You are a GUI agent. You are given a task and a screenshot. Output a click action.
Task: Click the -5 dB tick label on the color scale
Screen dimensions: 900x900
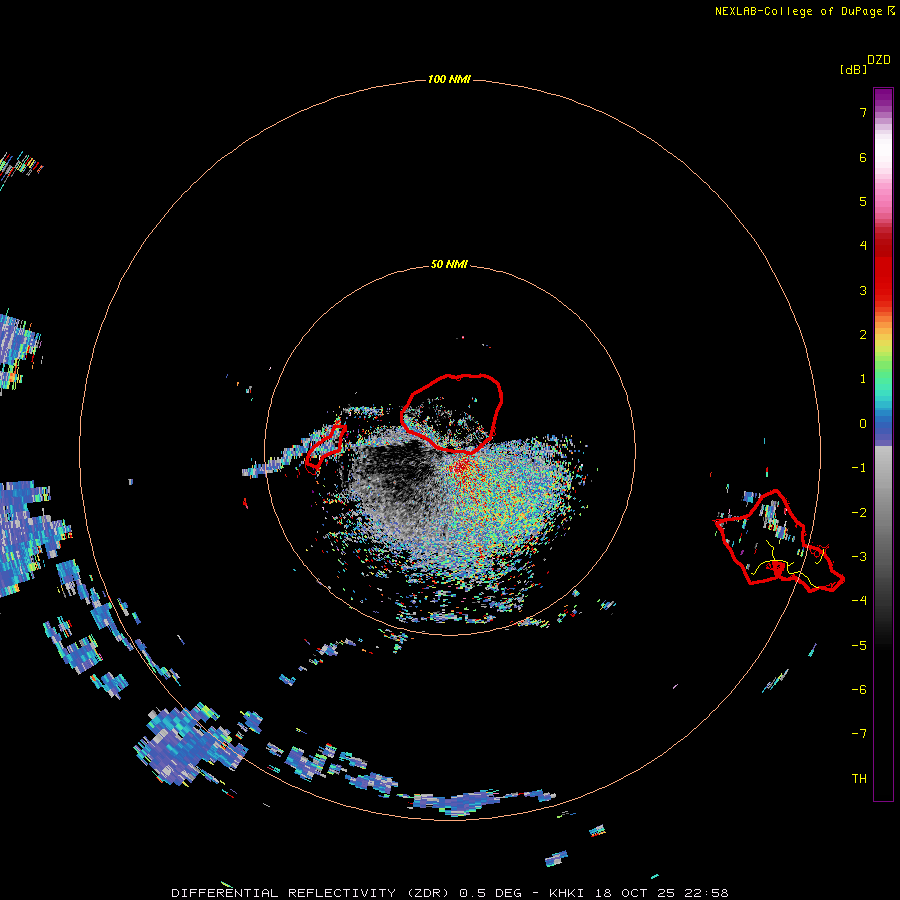pos(859,646)
